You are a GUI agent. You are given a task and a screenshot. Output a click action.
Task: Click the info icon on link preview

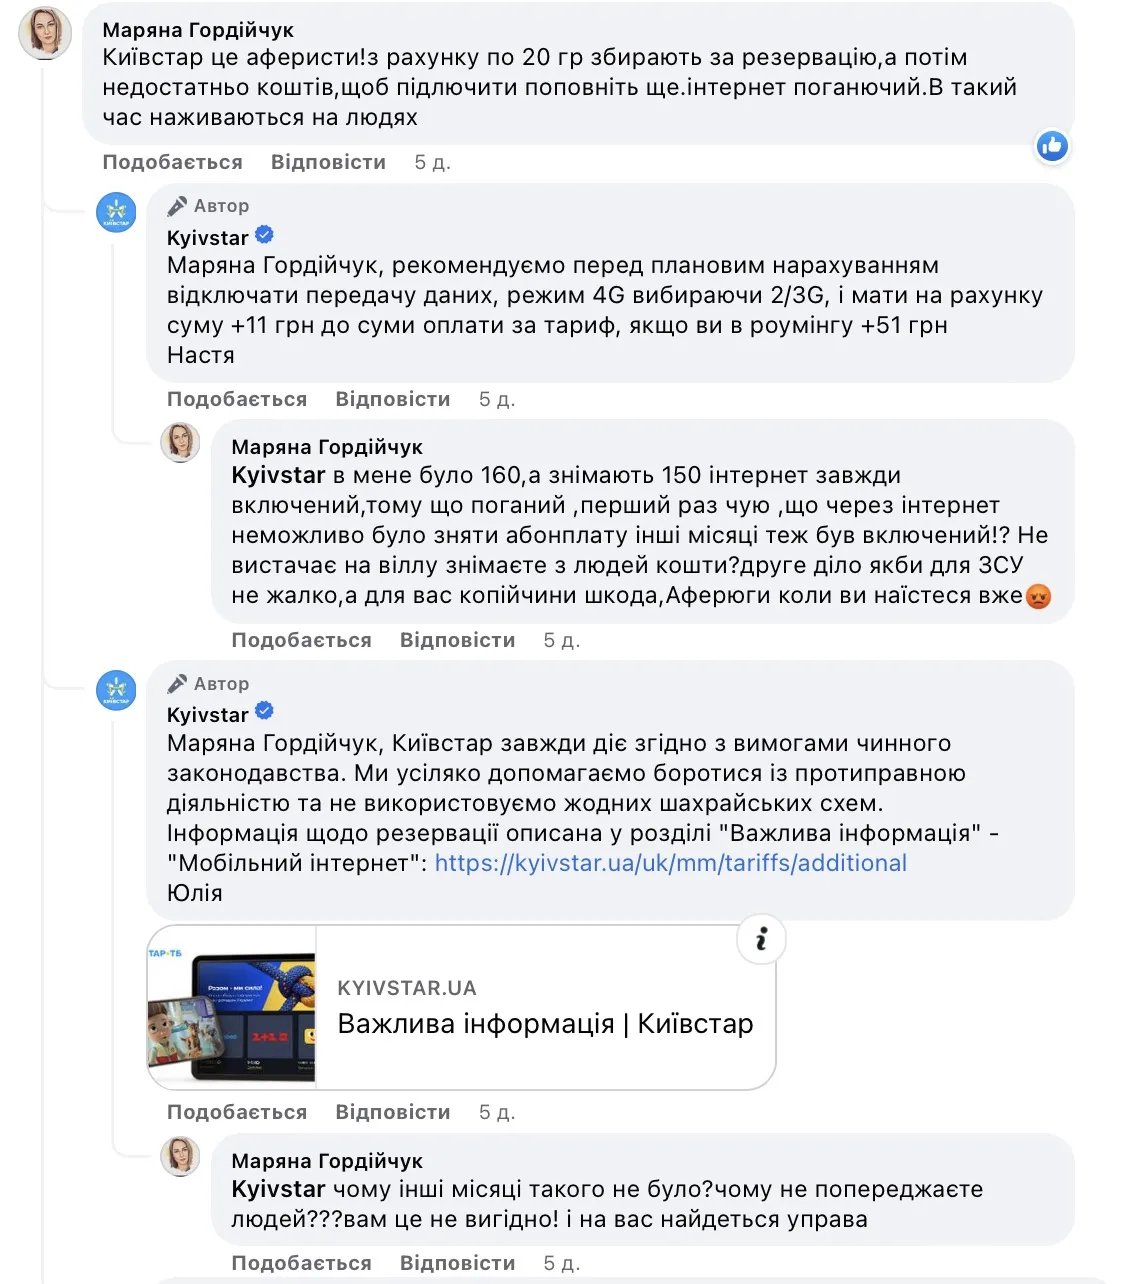[761, 939]
